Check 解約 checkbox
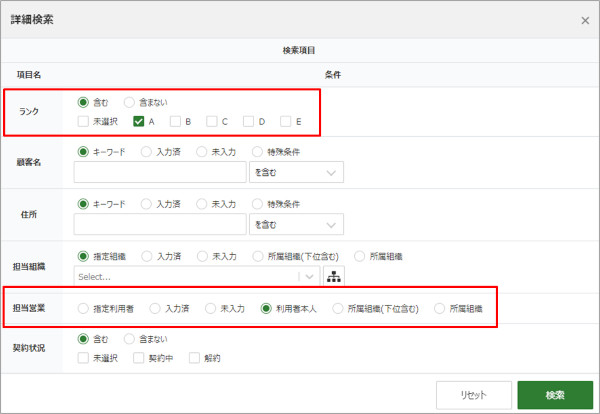 point(194,358)
